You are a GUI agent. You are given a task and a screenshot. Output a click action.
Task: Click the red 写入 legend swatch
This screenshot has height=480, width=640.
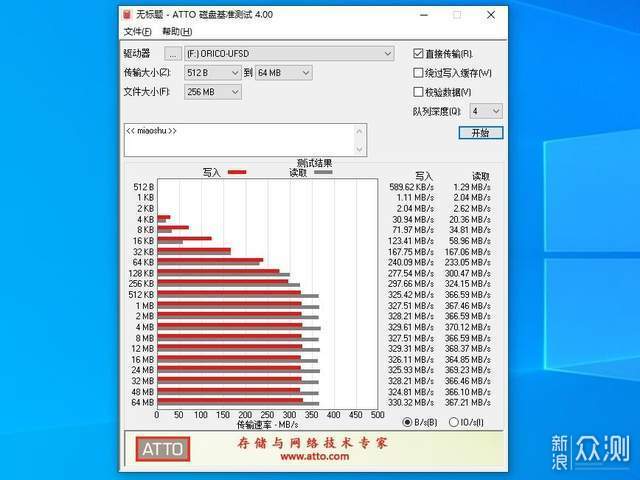pos(237,172)
